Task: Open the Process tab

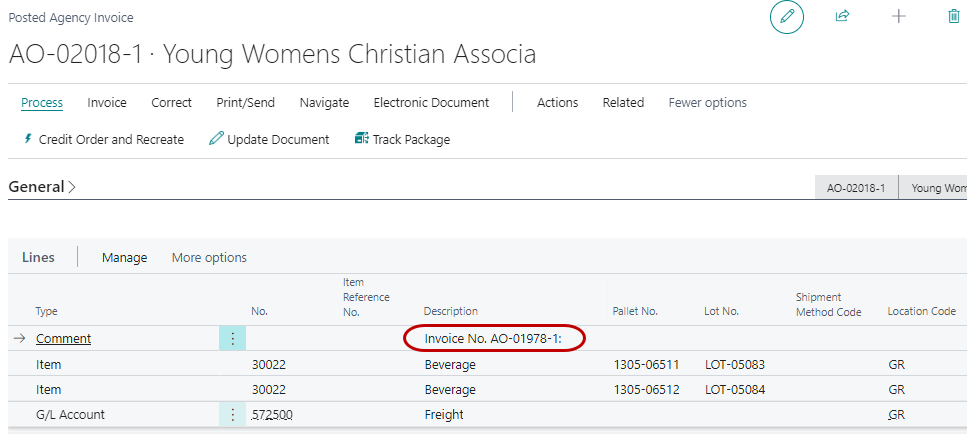Action: [x=42, y=103]
